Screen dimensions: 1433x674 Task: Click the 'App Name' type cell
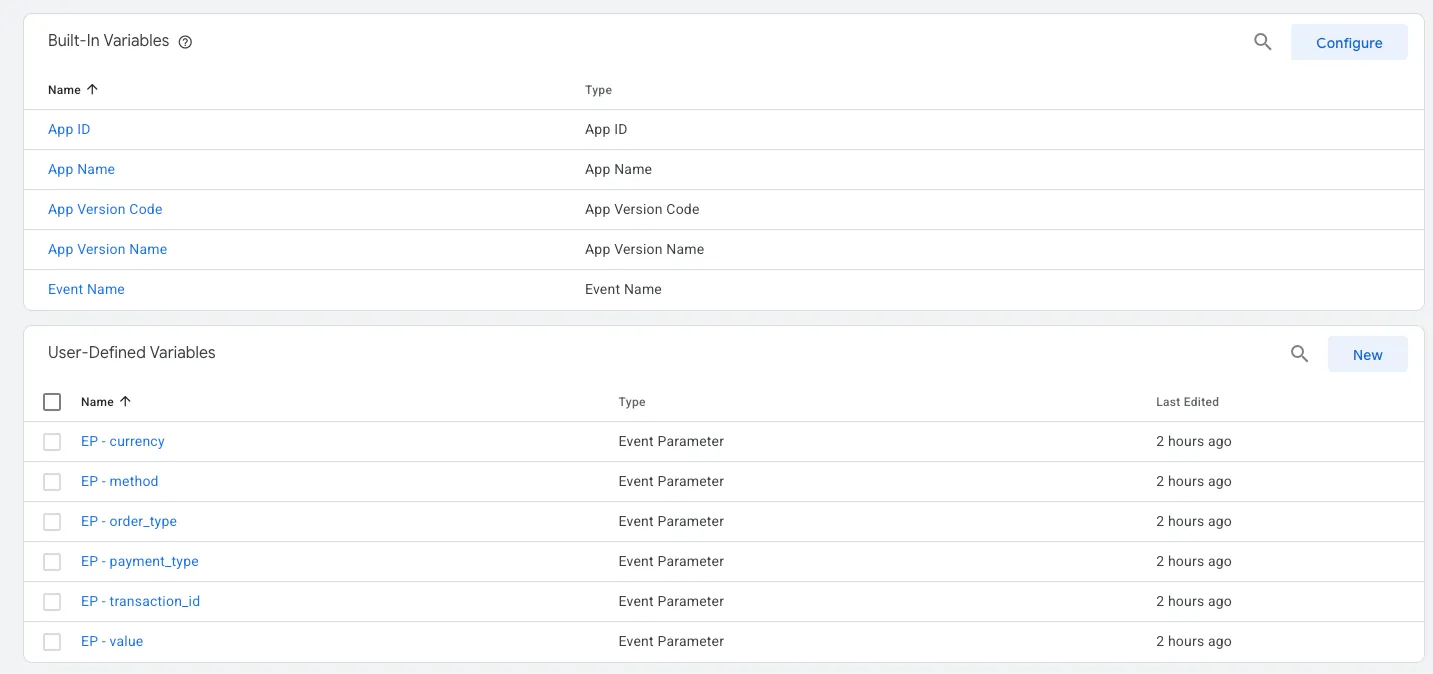click(618, 169)
